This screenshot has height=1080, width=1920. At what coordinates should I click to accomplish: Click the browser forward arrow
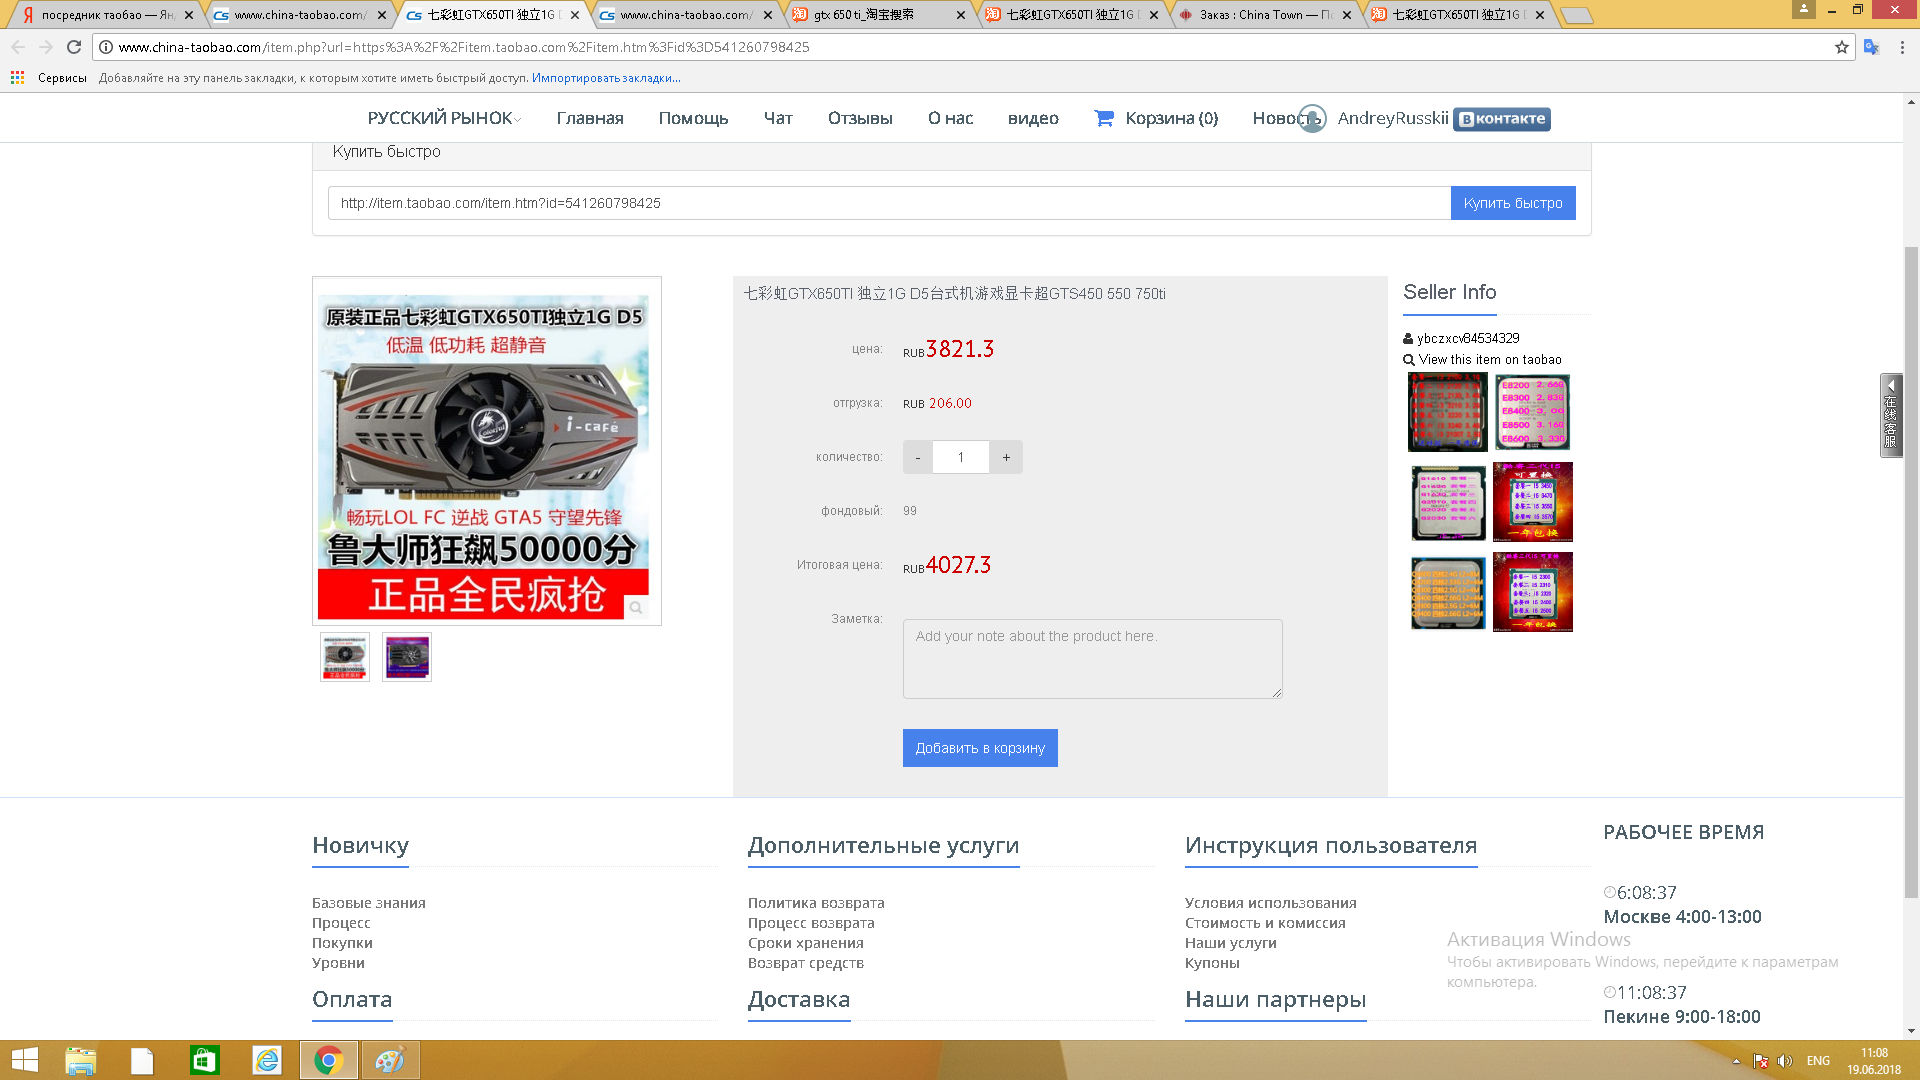pyautogui.click(x=46, y=47)
